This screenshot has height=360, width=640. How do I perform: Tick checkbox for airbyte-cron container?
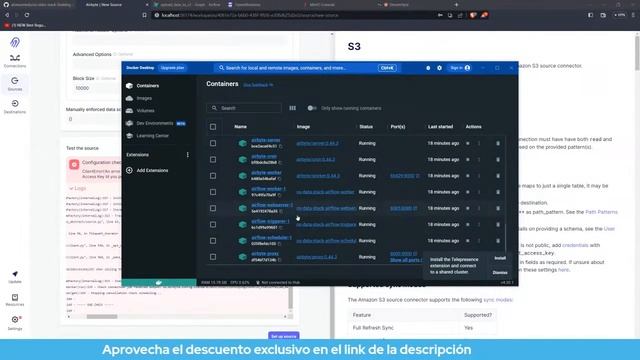tap(213, 160)
